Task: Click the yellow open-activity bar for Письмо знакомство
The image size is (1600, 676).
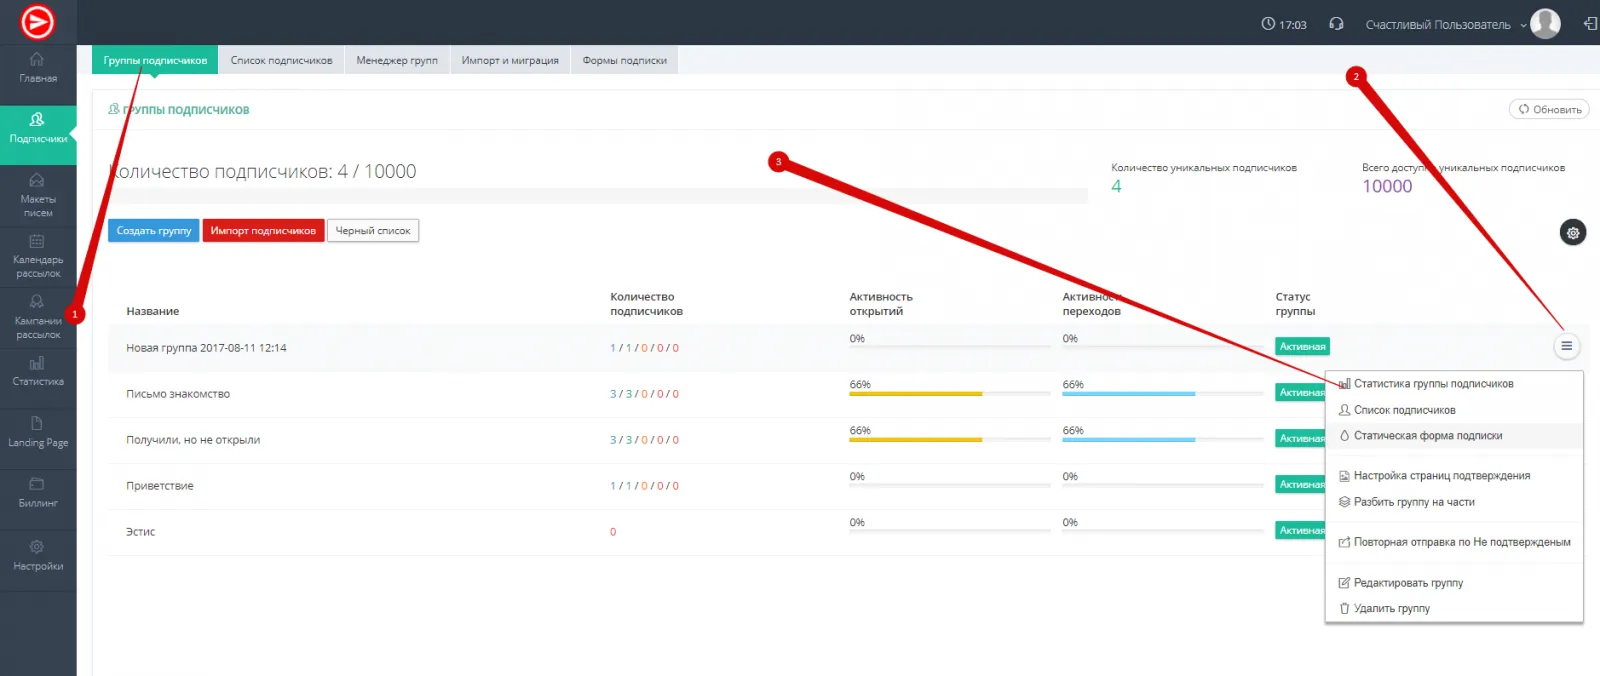Action: 915,394
